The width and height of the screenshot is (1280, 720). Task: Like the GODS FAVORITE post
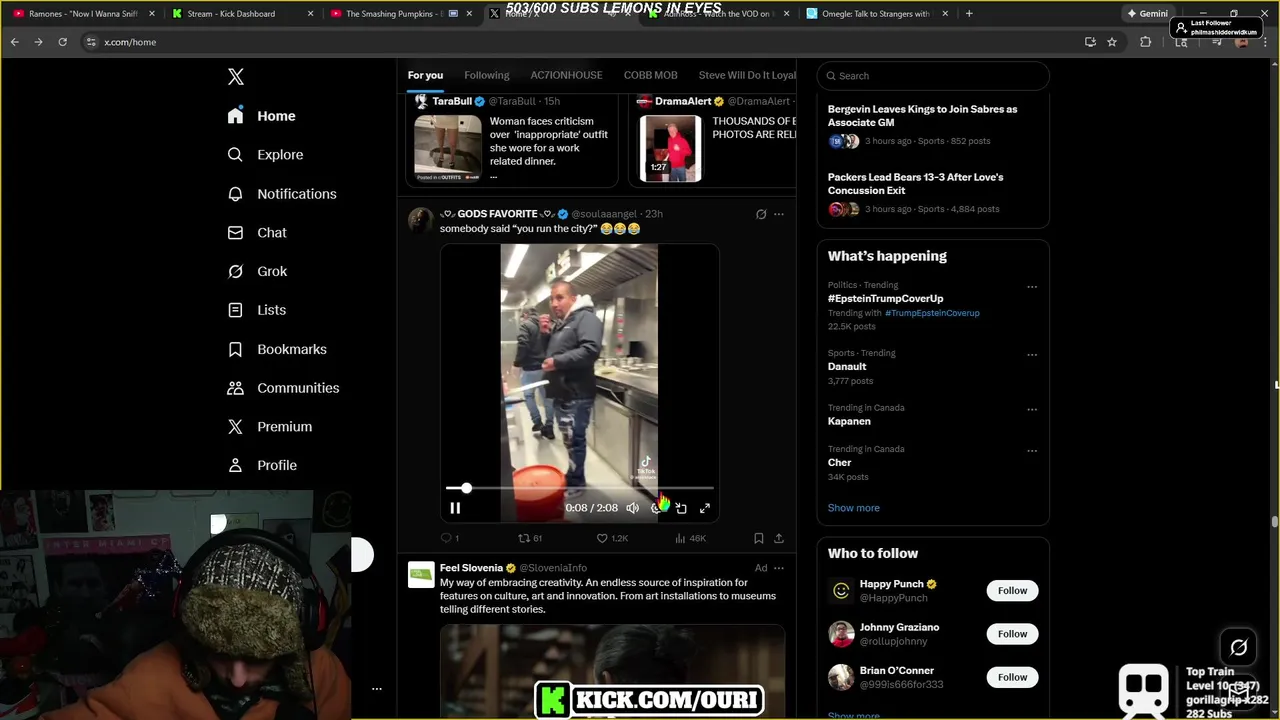tap(612, 538)
